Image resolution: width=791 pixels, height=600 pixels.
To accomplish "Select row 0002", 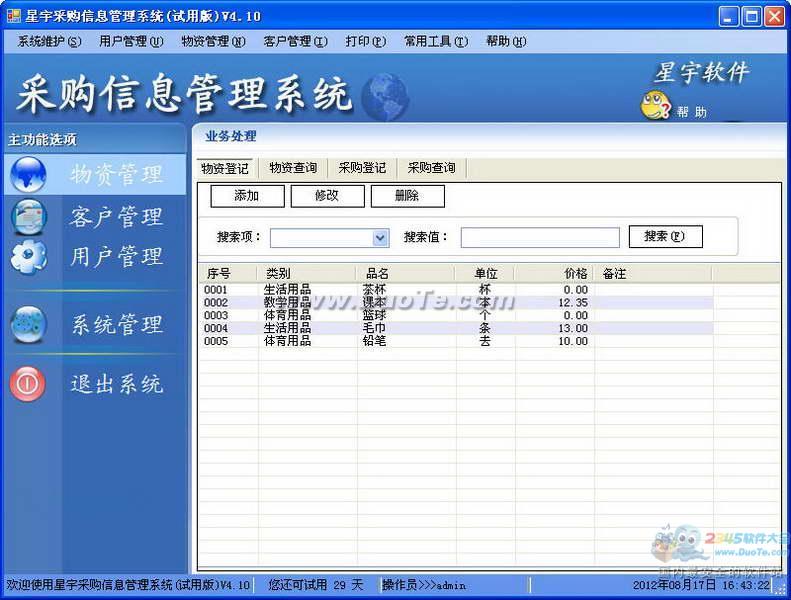I will tap(456, 302).
